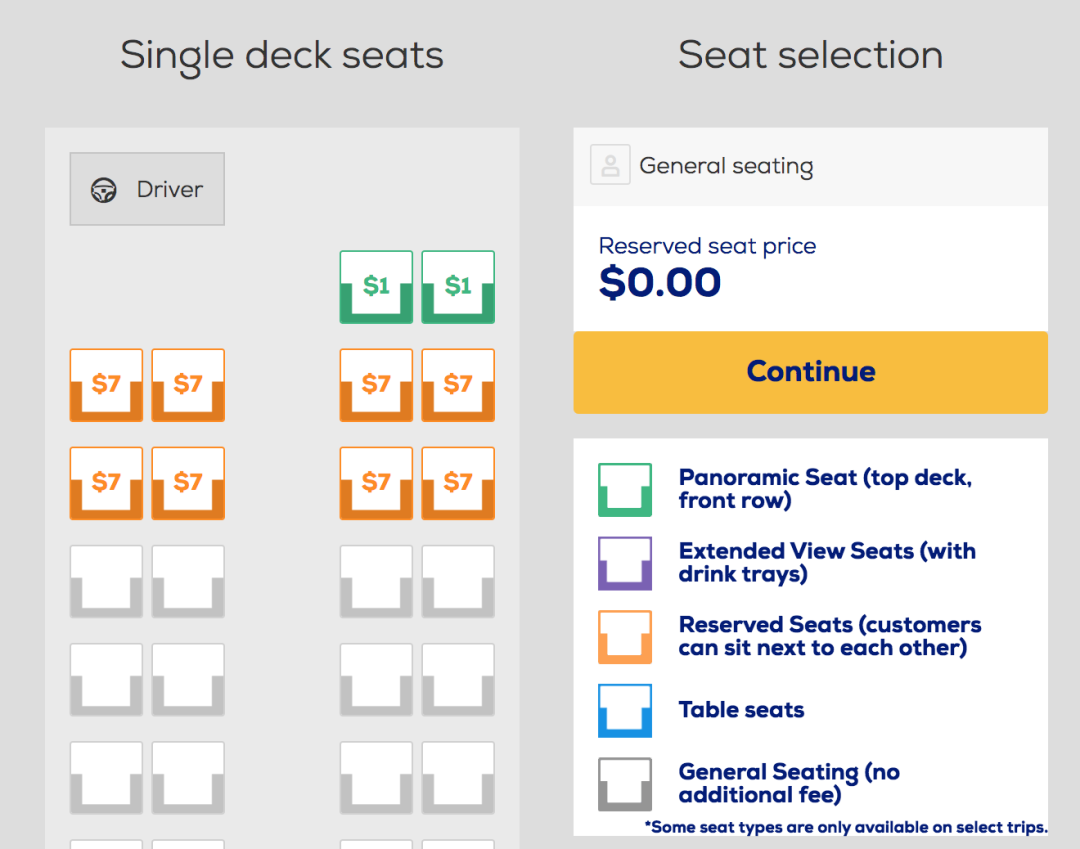The height and width of the screenshot is (849, 1080).
Task: Click the General seating passenger row
Action: [x=810, y=166]
